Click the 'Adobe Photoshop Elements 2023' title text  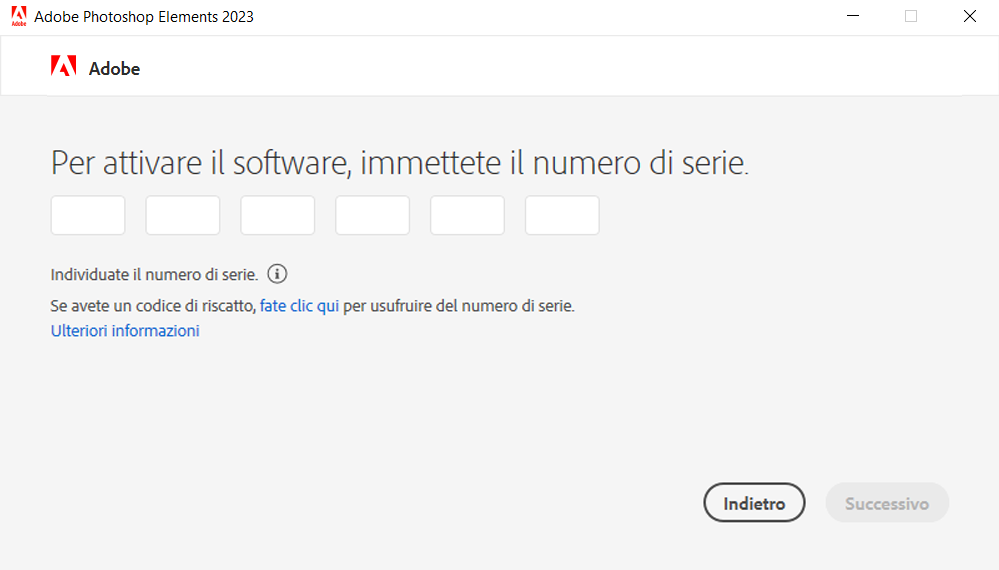[144, 17]
